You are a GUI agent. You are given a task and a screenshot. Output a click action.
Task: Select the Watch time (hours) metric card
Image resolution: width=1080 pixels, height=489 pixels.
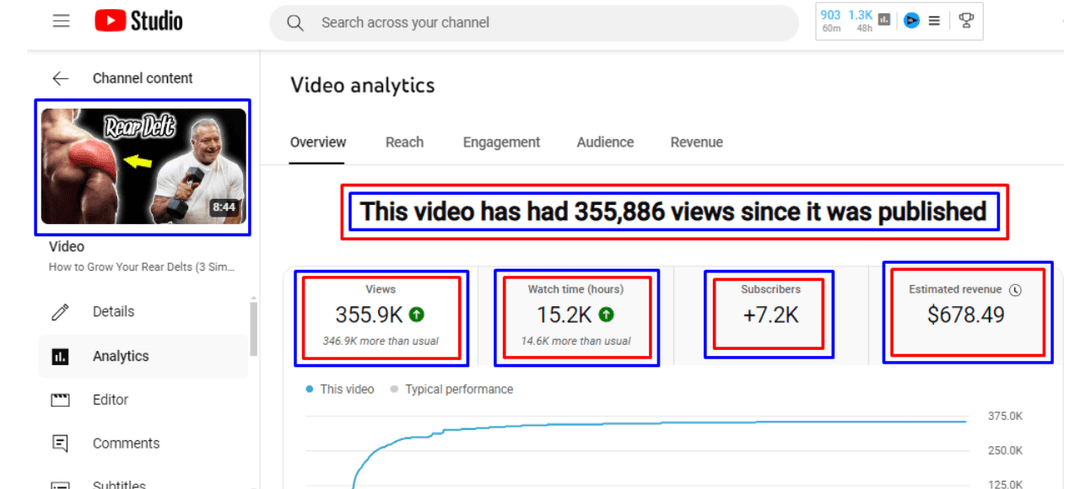click(x=576, y=315)
